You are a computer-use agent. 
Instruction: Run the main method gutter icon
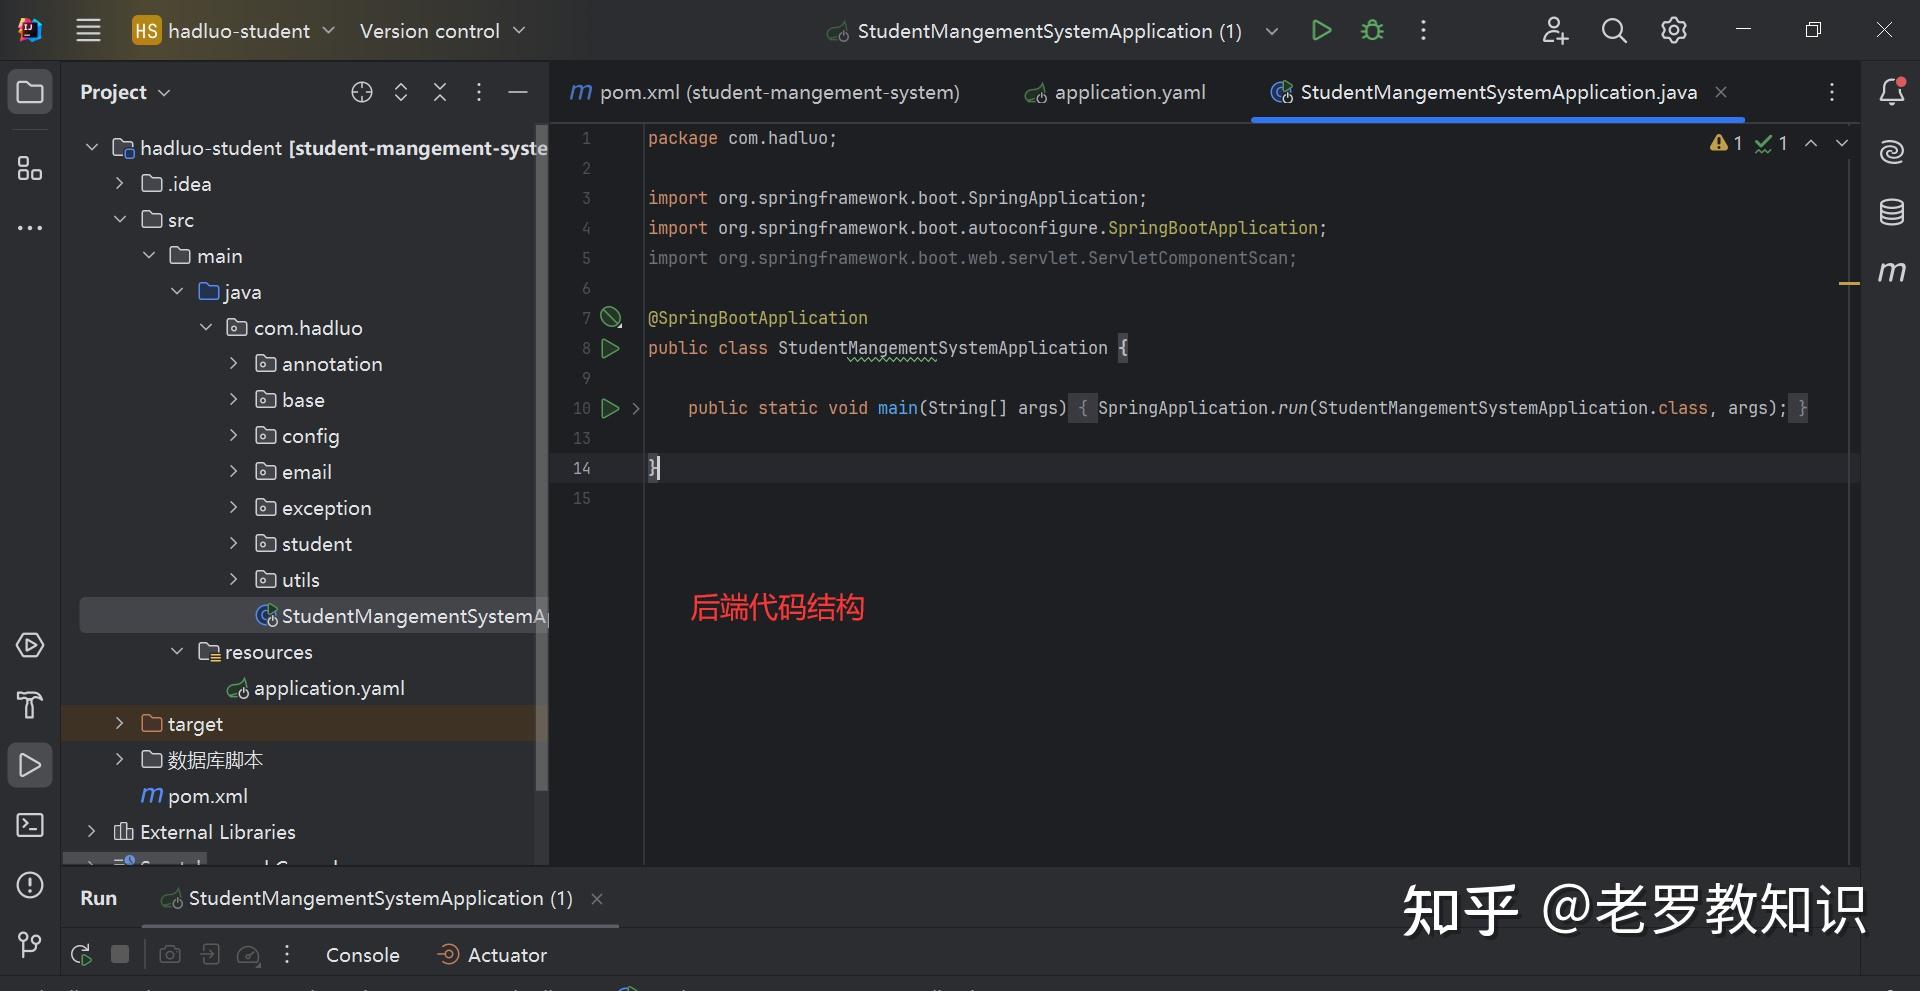coord(611,407)
